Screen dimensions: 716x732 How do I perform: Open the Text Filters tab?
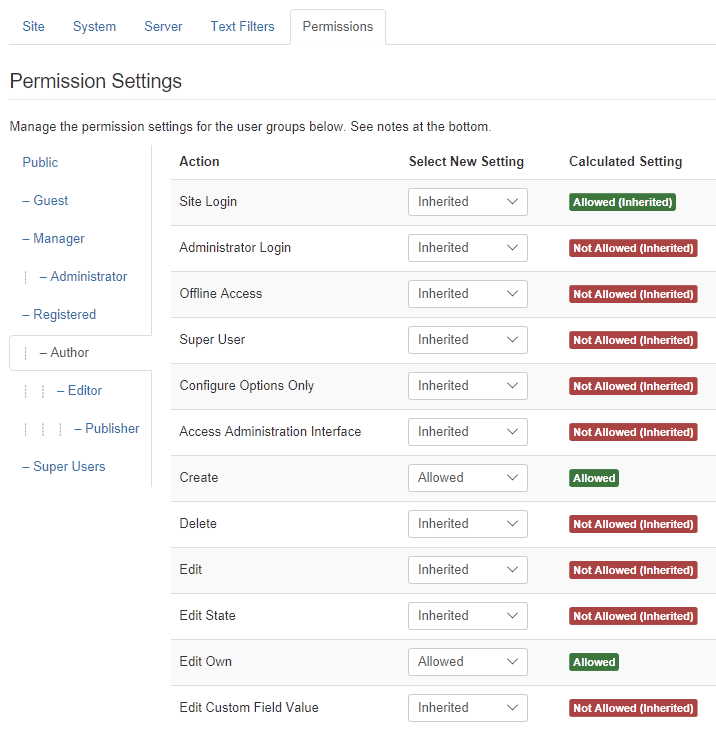click(x=242, y=27)
